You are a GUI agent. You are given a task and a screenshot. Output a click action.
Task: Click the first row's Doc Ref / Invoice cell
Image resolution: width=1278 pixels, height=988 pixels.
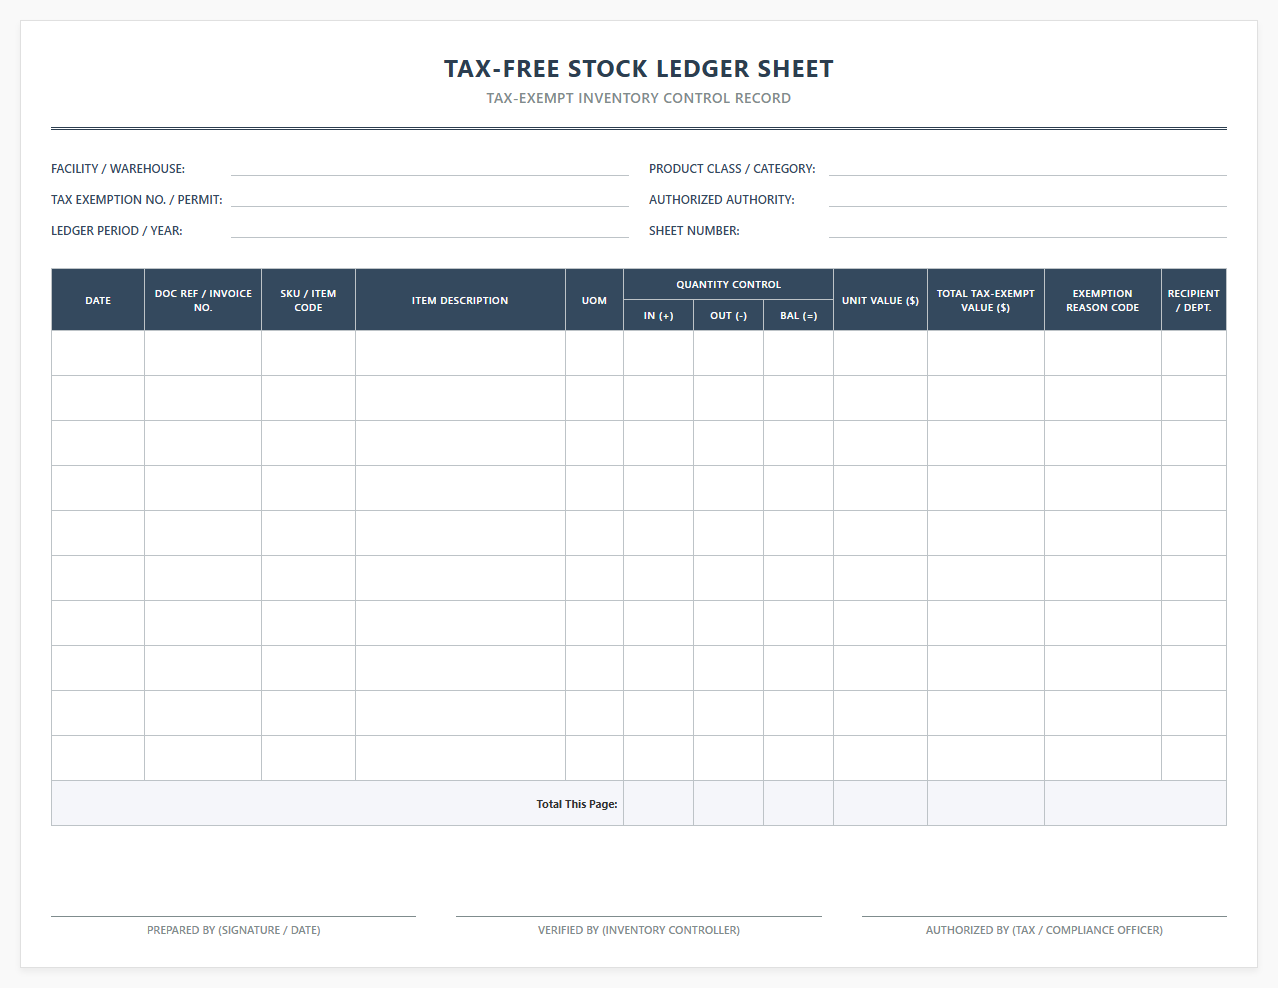203,353
